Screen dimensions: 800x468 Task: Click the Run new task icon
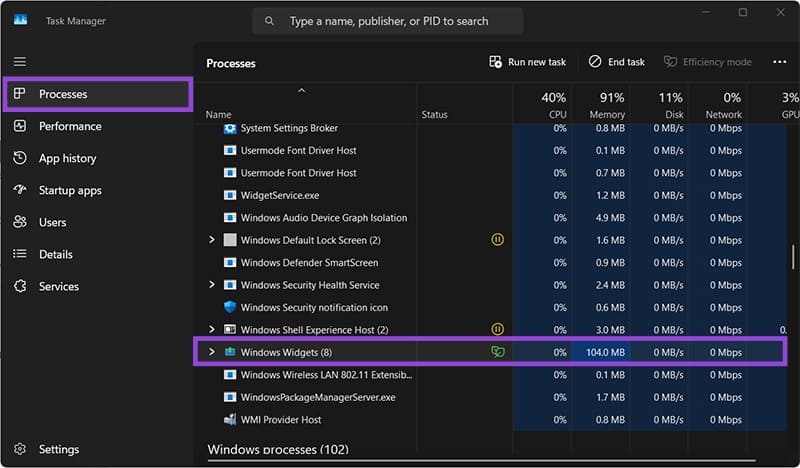pos(495,62)
